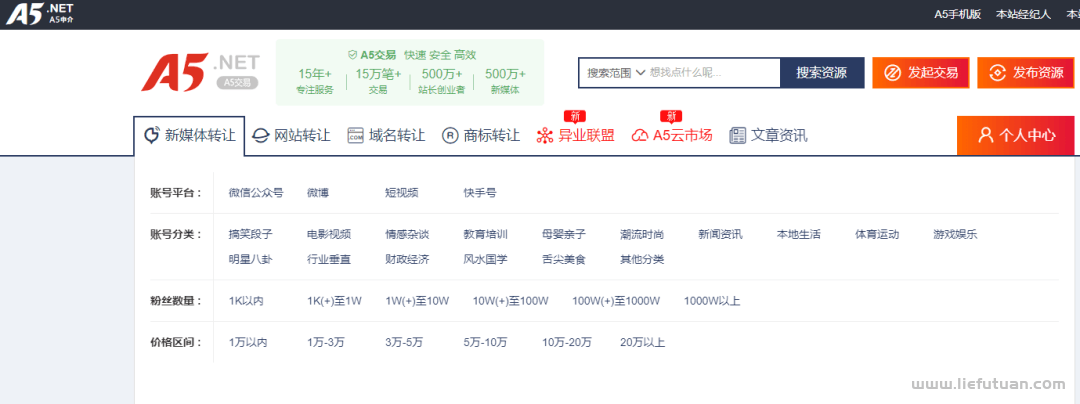The height and width of the screenshot is (404, 1080).
Task: Open A5云市场 tab
Action: pyautogui.click(x=672, y=136)
